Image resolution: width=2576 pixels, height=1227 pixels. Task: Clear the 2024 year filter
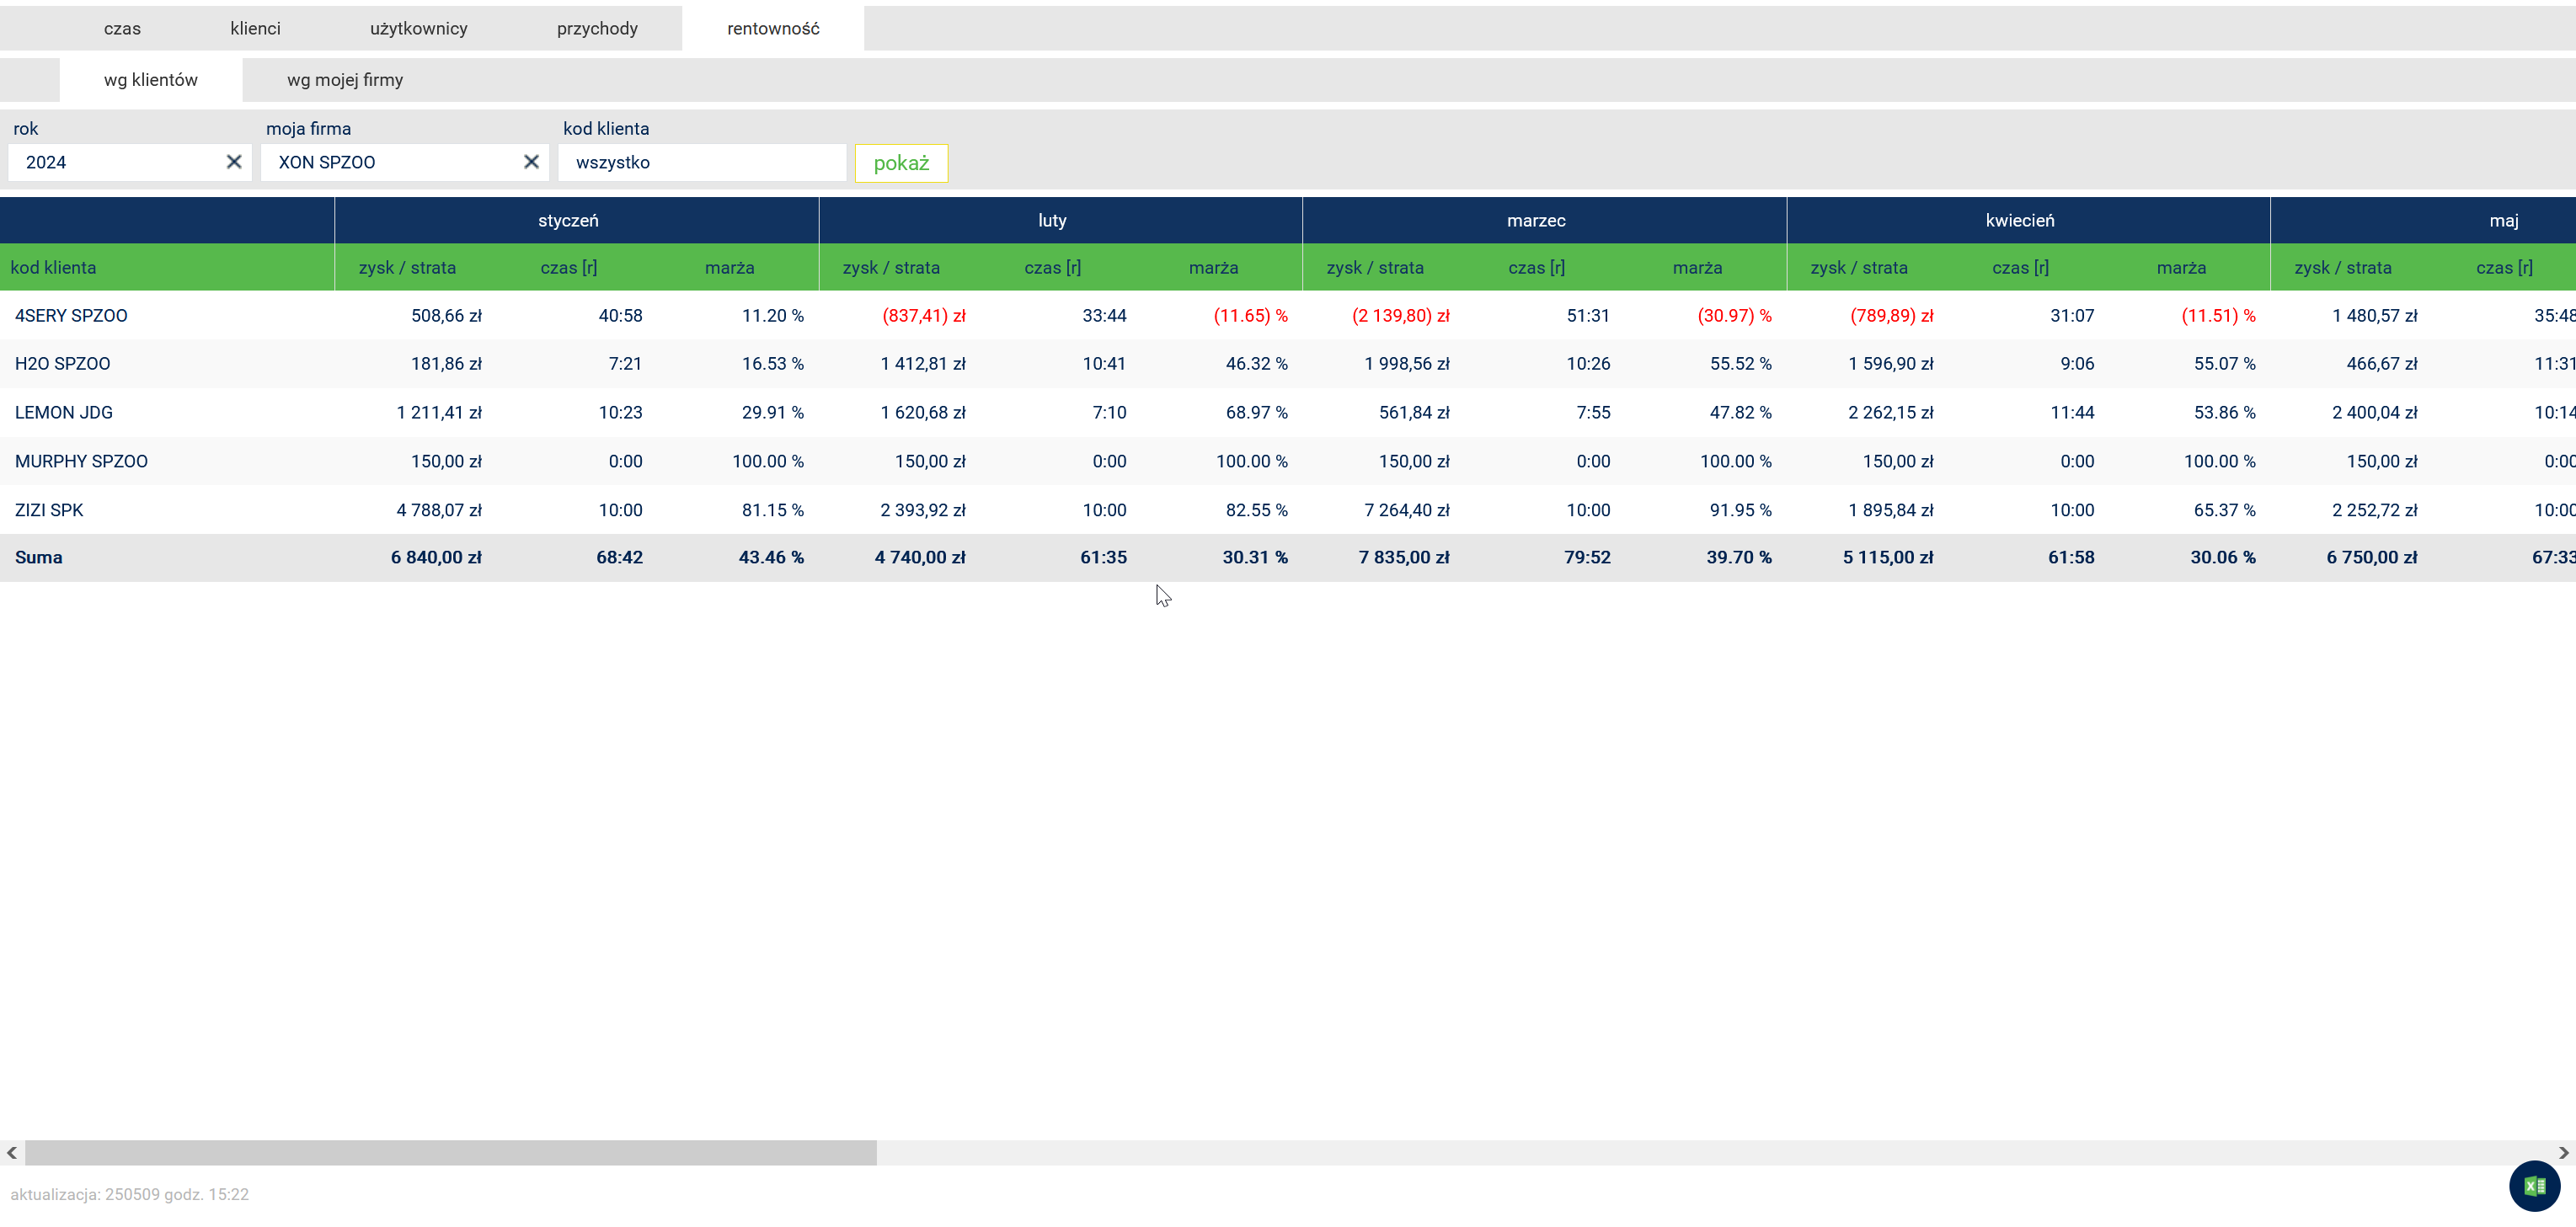click(234, 162)
